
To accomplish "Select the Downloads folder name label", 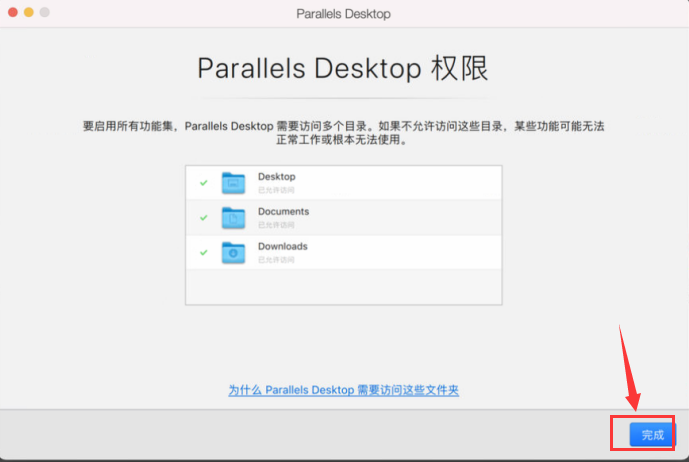I will pyautogui.click(x=282, y=247).
